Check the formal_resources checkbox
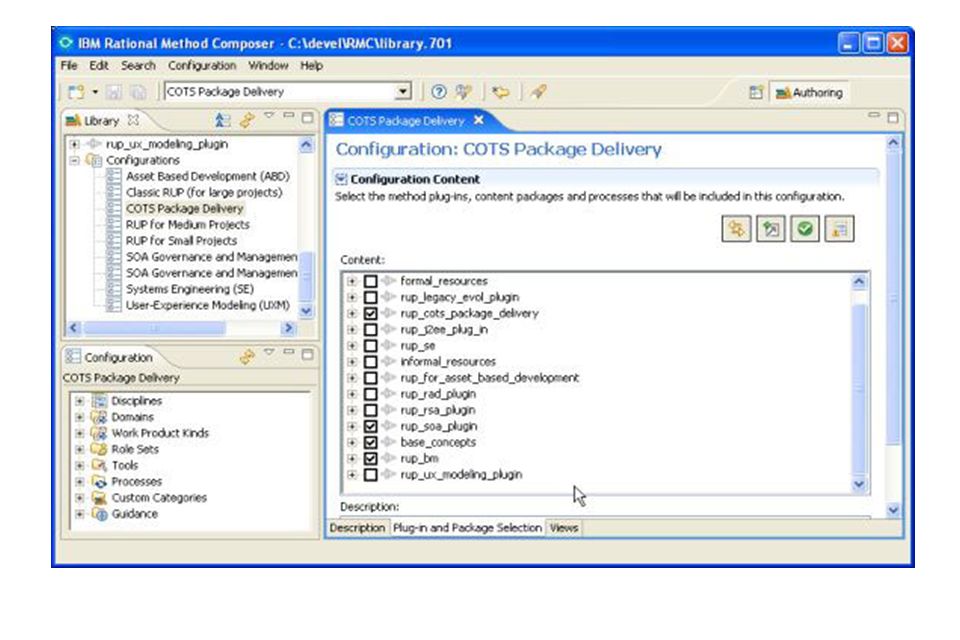Image resolution: width=960 pixels, height=640 pixels. [370, 281]
